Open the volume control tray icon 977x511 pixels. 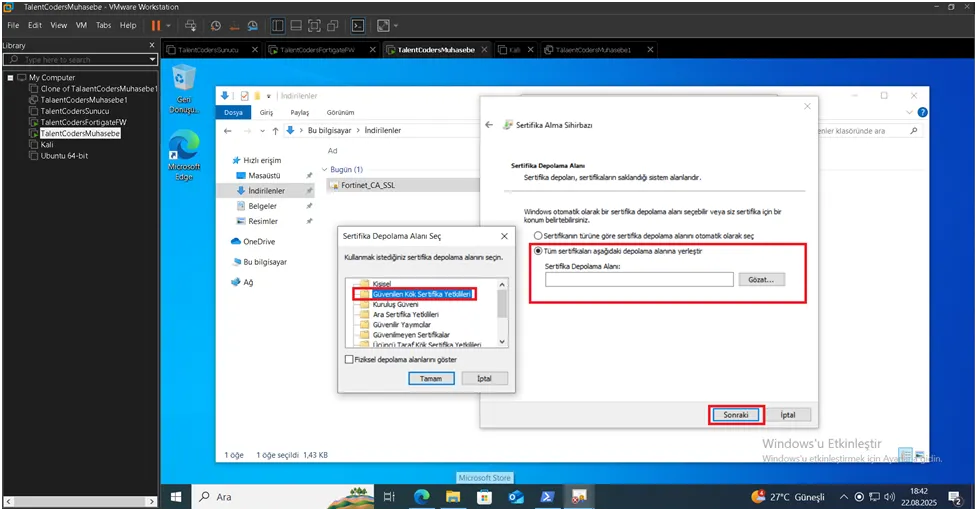tap(889, 497)
